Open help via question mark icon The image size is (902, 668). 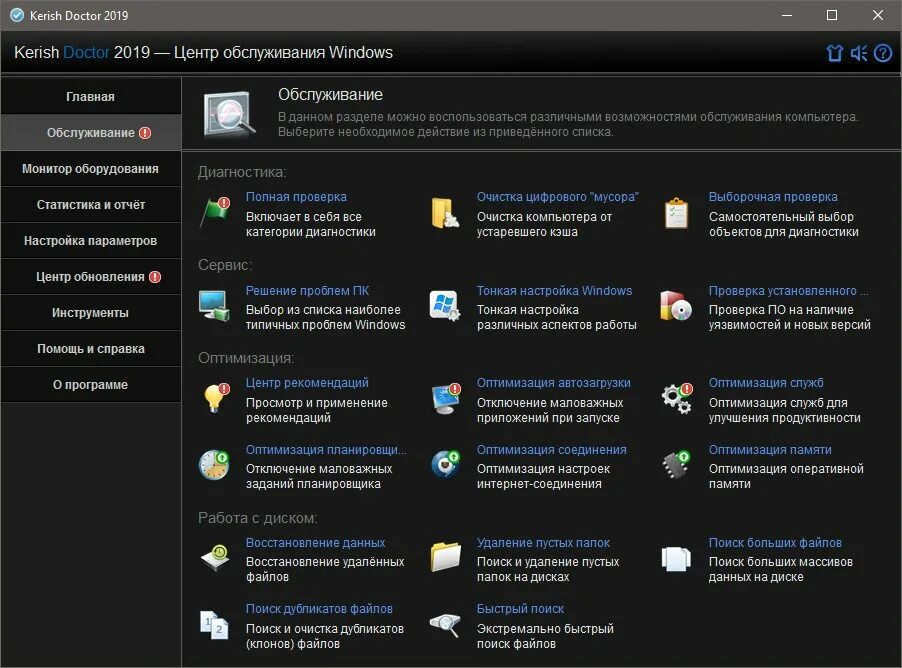pyautogui.click(x=883, y=53)
